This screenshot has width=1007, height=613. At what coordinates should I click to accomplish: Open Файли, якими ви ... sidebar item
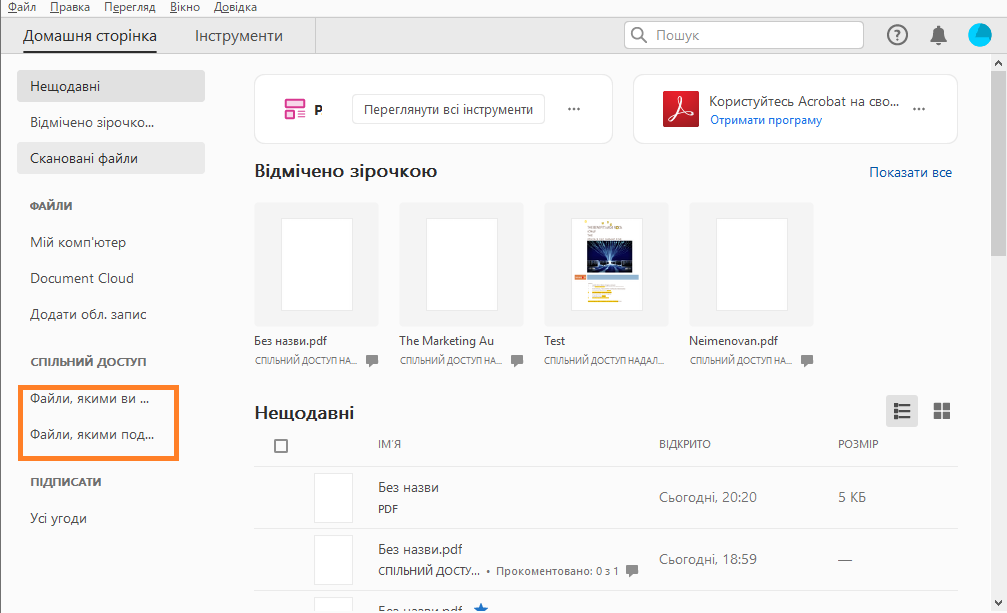click(x=89, y=399)
